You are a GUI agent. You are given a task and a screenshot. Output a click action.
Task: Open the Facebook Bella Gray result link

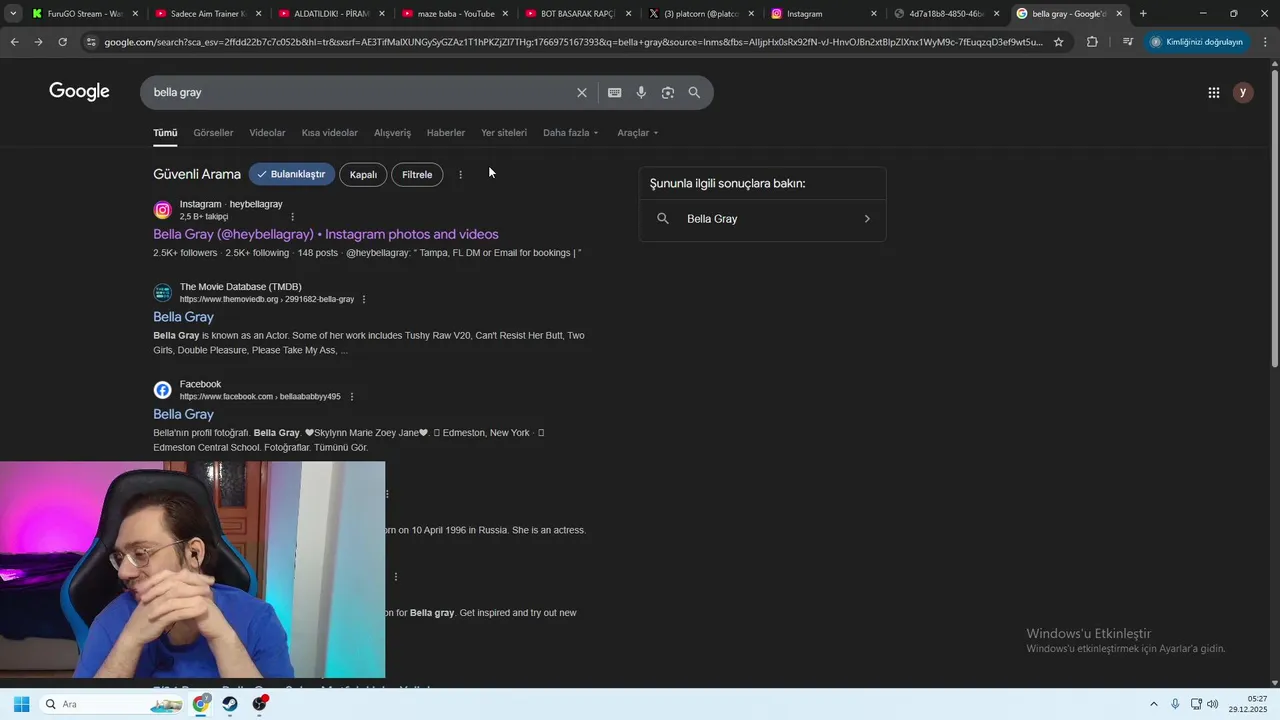(x=183, y=414)
